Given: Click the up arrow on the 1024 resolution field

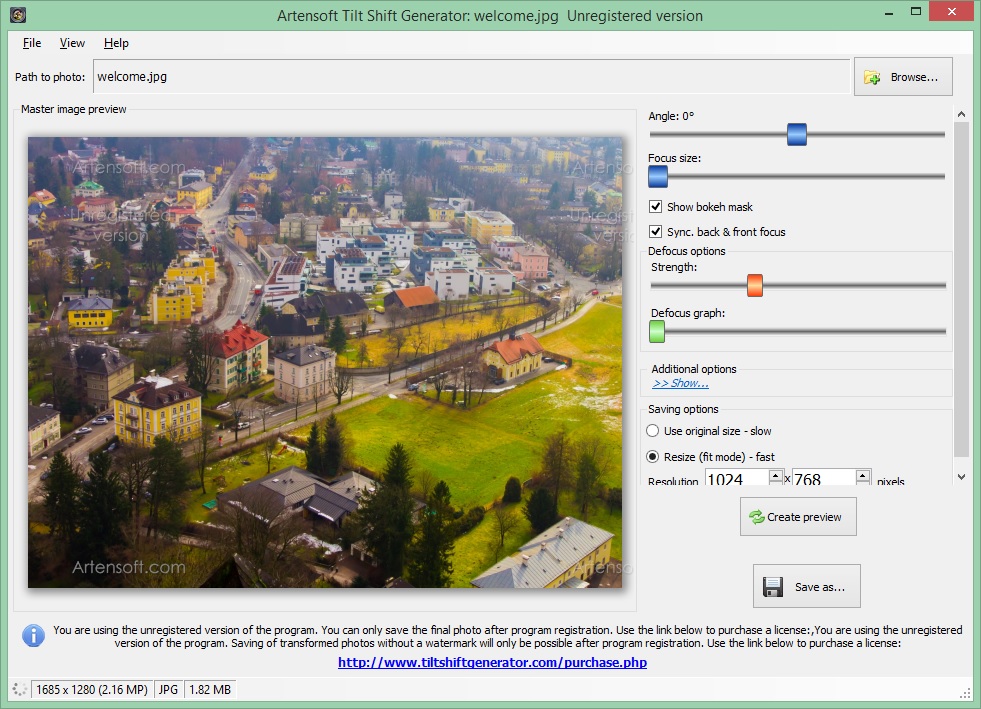Looking at the screenshot, I should (778, 475).
